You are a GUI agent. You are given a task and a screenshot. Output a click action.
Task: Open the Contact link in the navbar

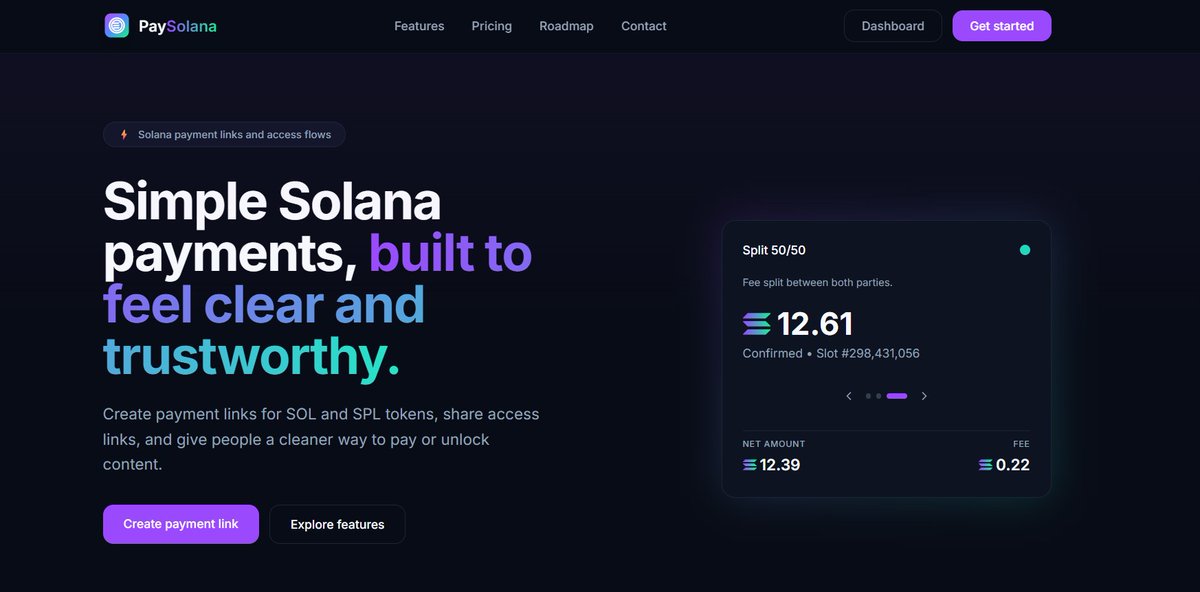[643, 25]
